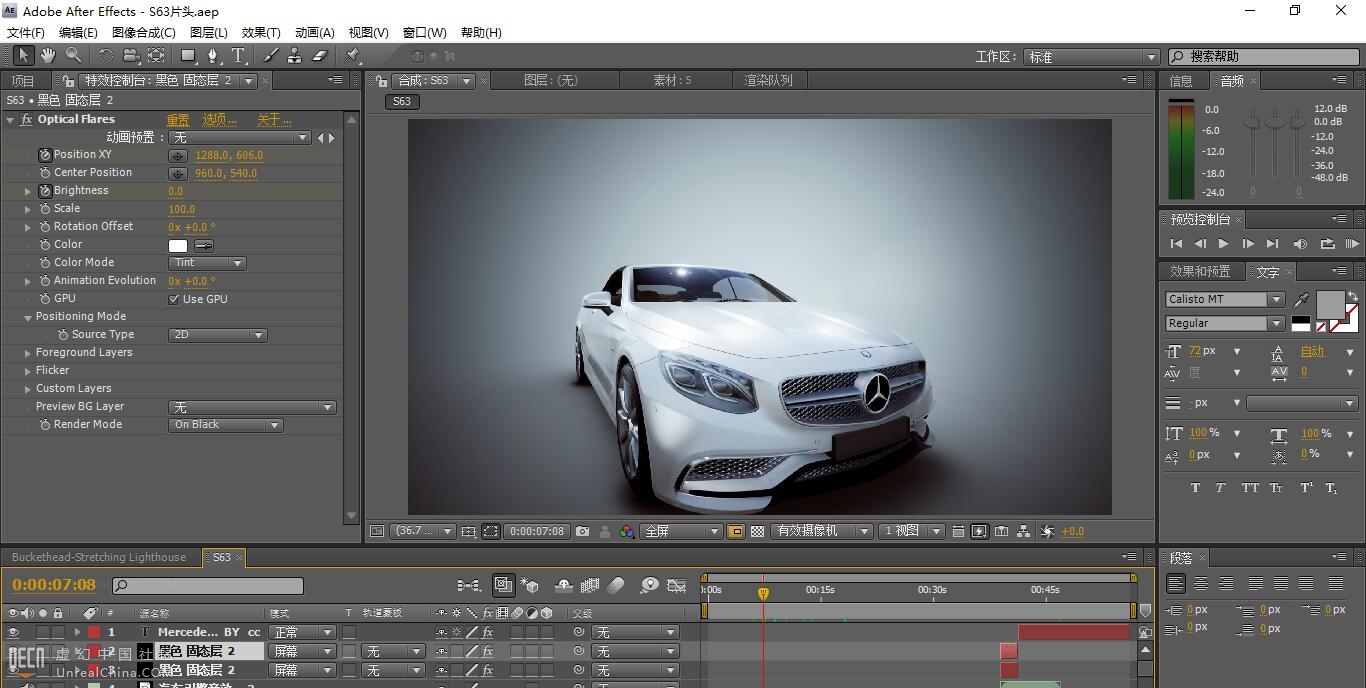Play the preview with the play button
This screenshot has height=688, width=1366.
[1223, 243]
